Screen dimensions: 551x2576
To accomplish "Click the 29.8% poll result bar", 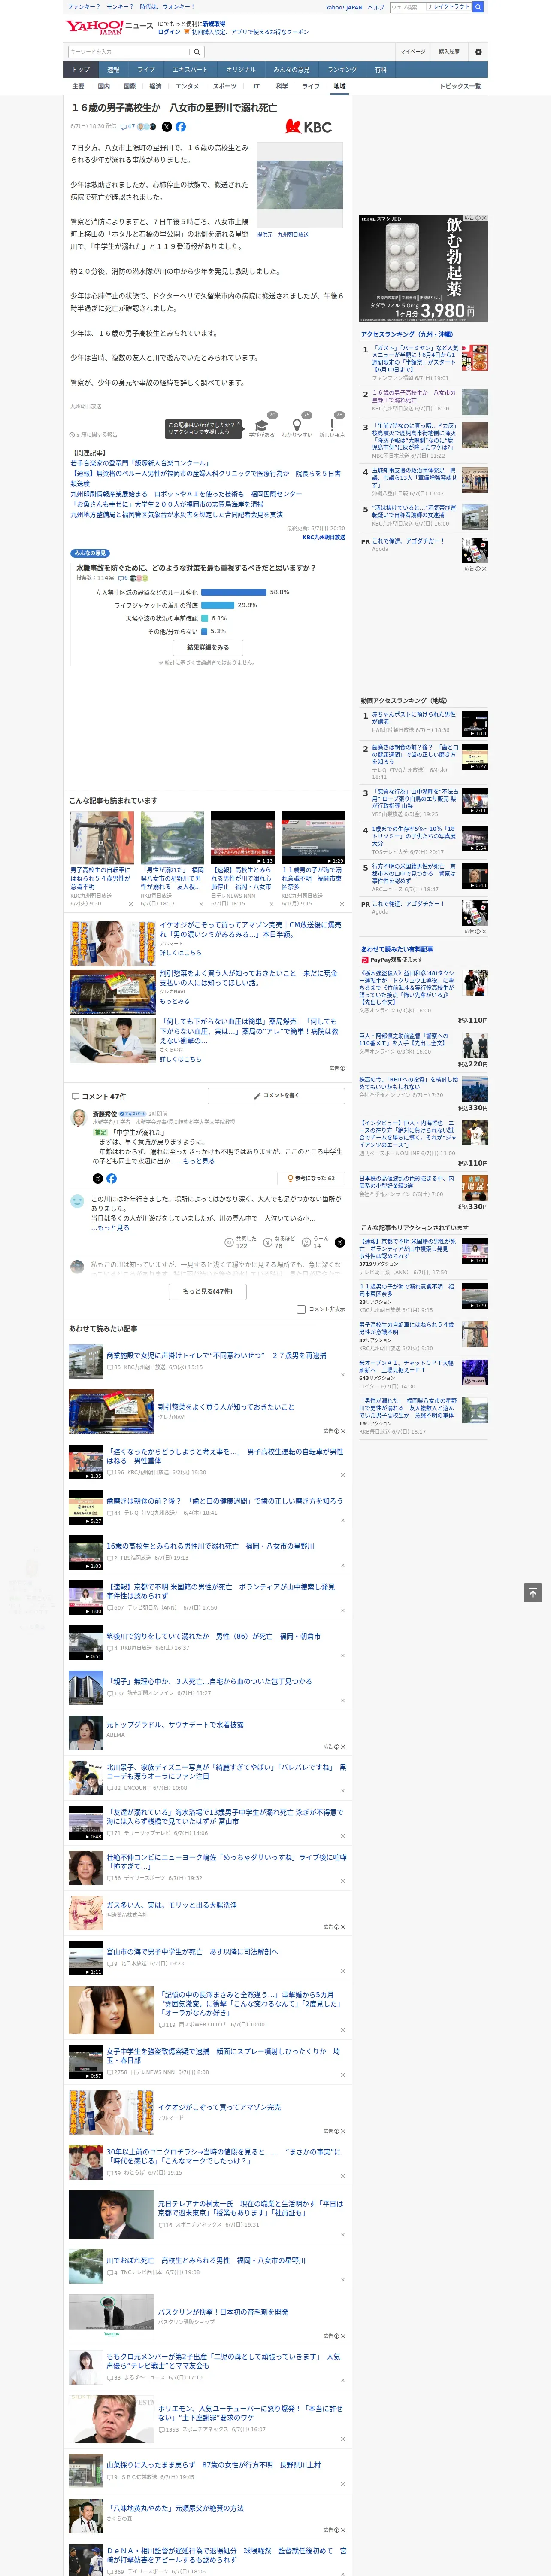I will (x=218, y=605).
